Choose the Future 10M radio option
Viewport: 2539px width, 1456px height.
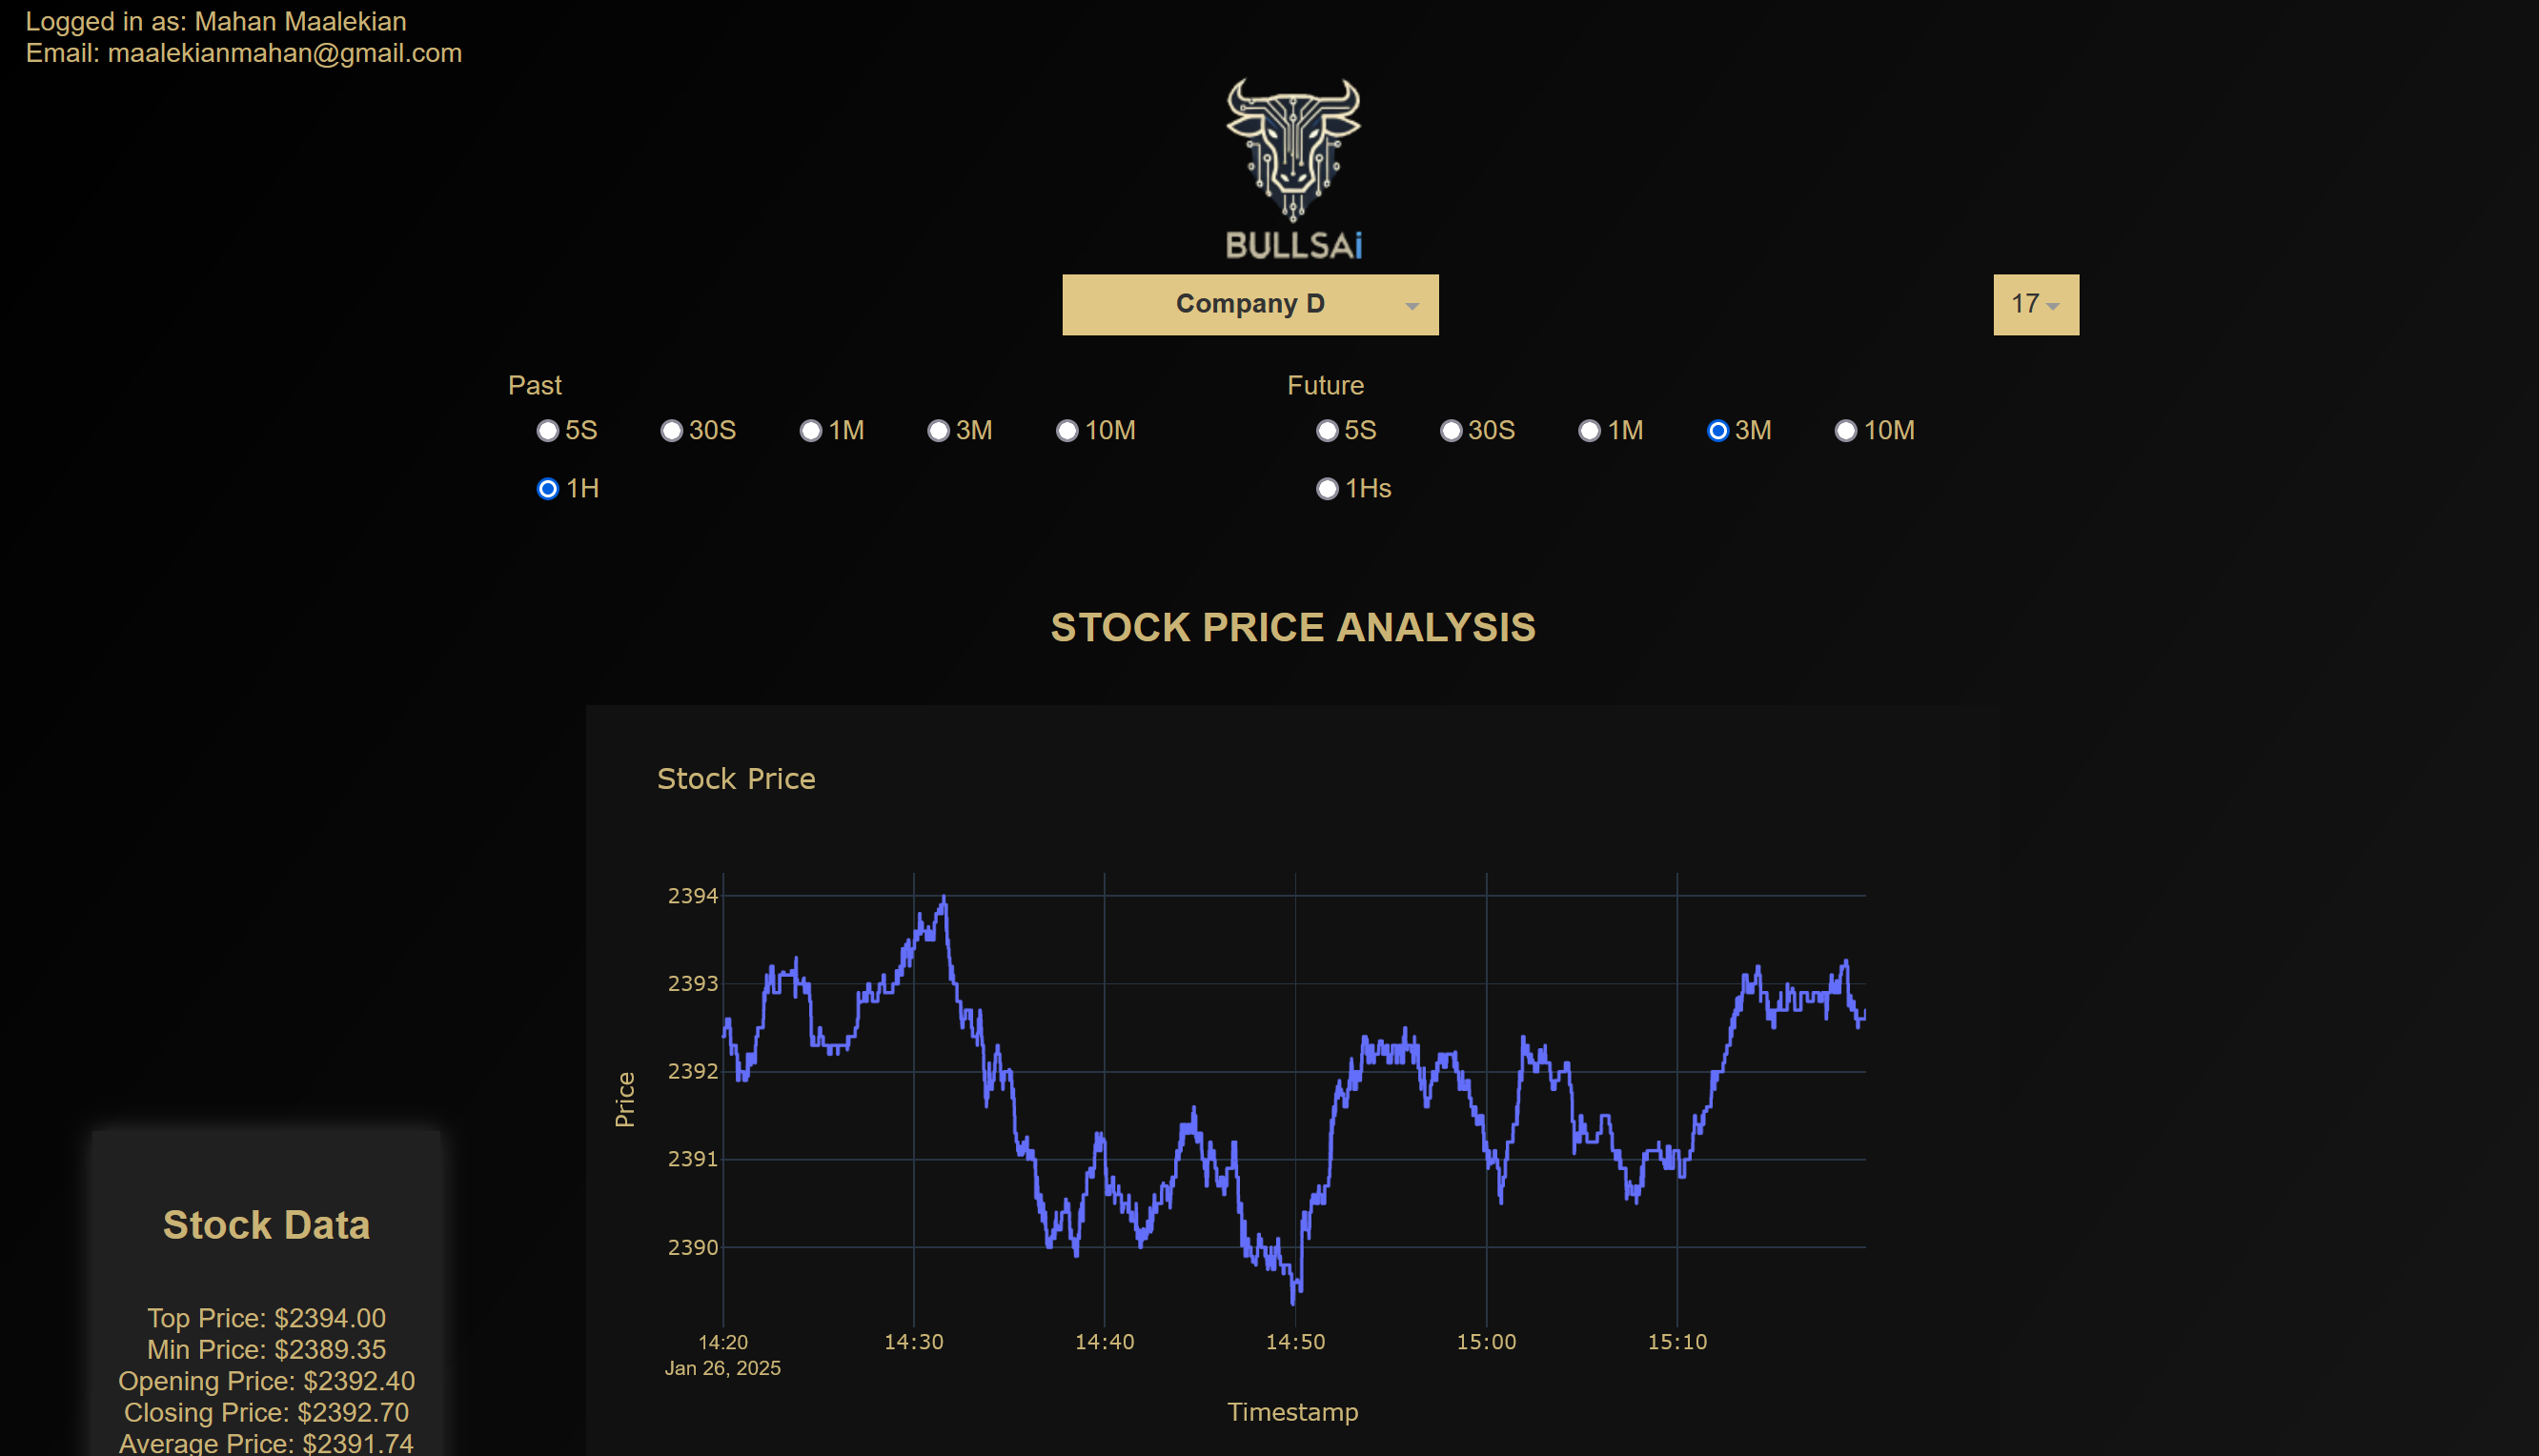pyautogui.click(x=1845, y=430)
